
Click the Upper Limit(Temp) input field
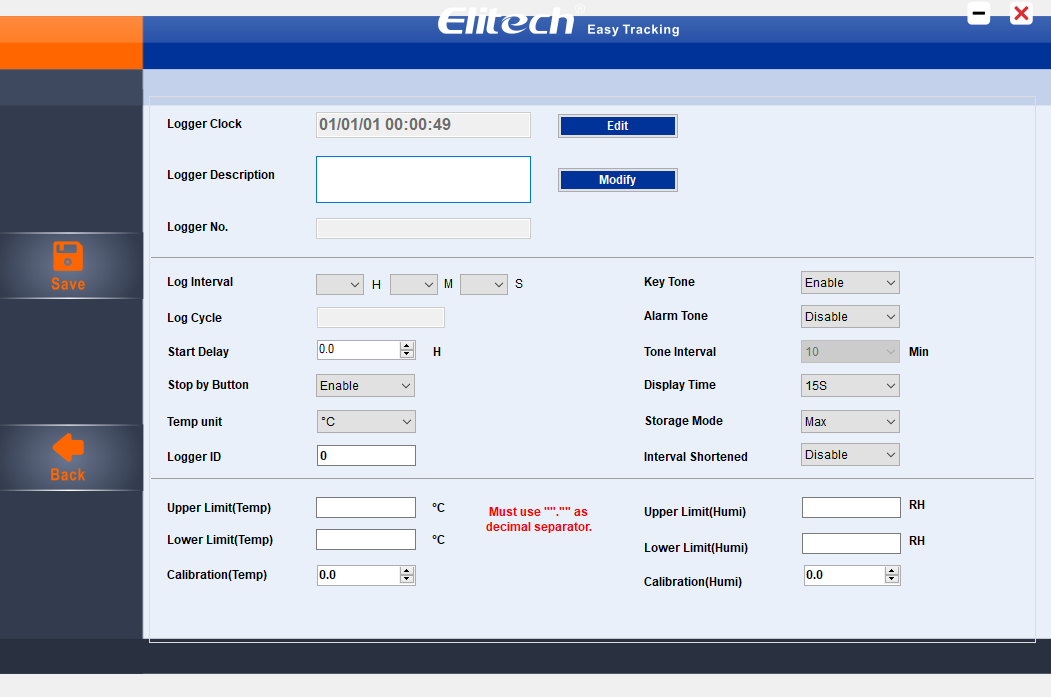[x=366, y=508]
